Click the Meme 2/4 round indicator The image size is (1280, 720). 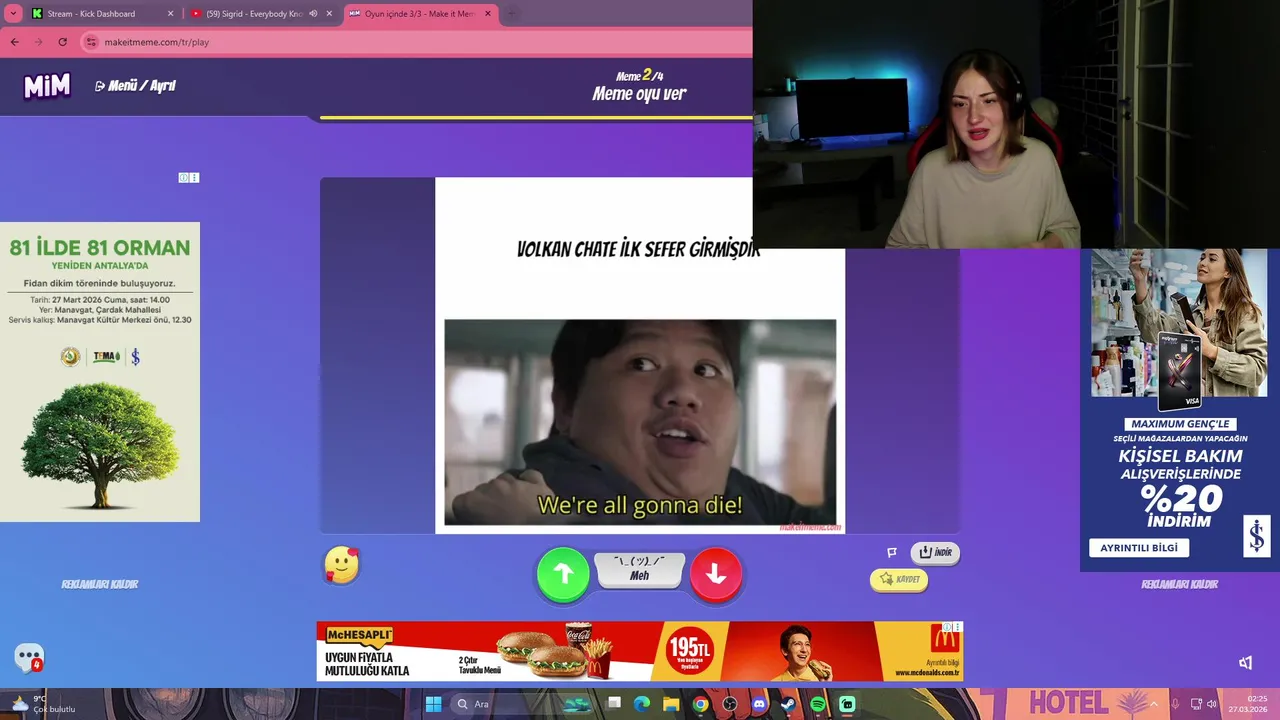click(x=640, y=76)
